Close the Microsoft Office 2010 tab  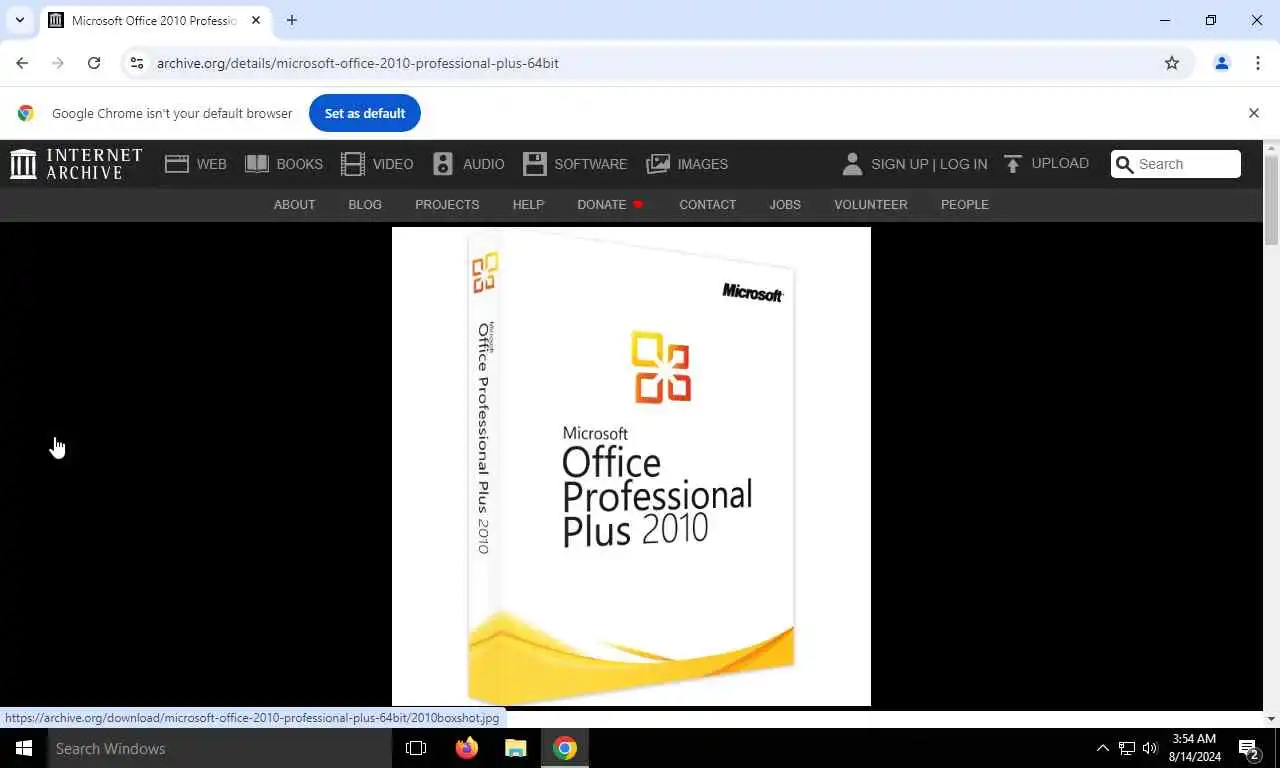pyautogui.click(x=256, y=20)
